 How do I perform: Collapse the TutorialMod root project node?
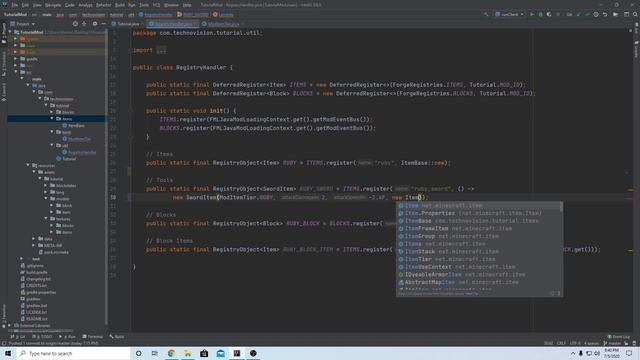[10, 32]
